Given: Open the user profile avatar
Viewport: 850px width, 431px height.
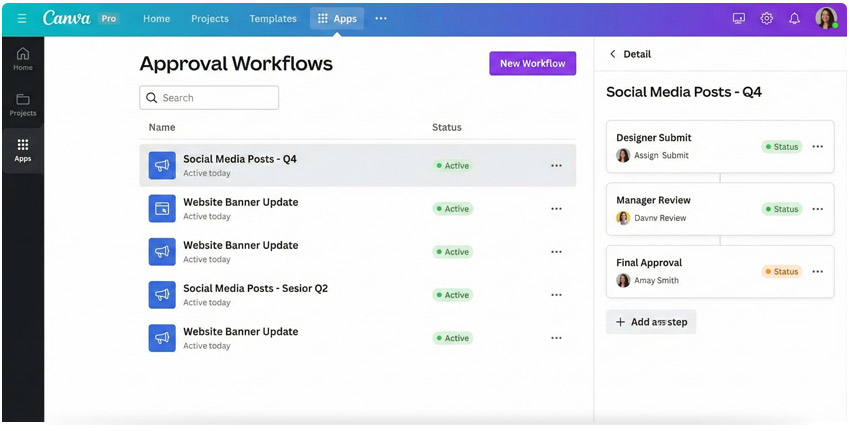Looking at the screenshot, I should 826,18.
